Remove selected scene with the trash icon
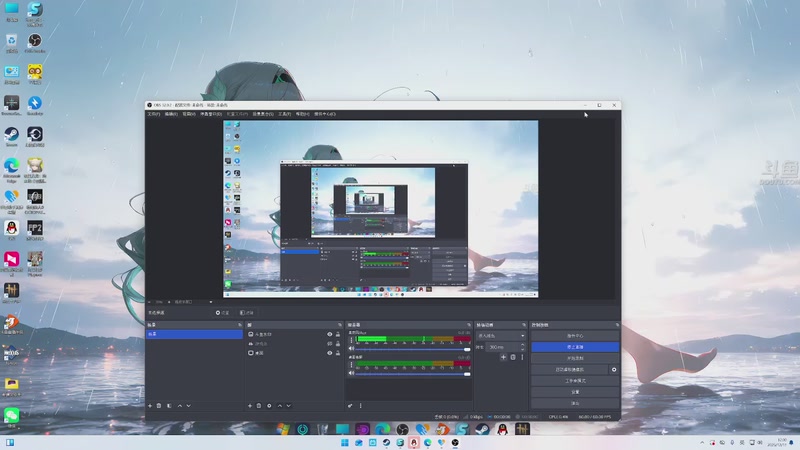Viewport: 800px width, 450px height. pyautogui.click(x=159, y=406)
